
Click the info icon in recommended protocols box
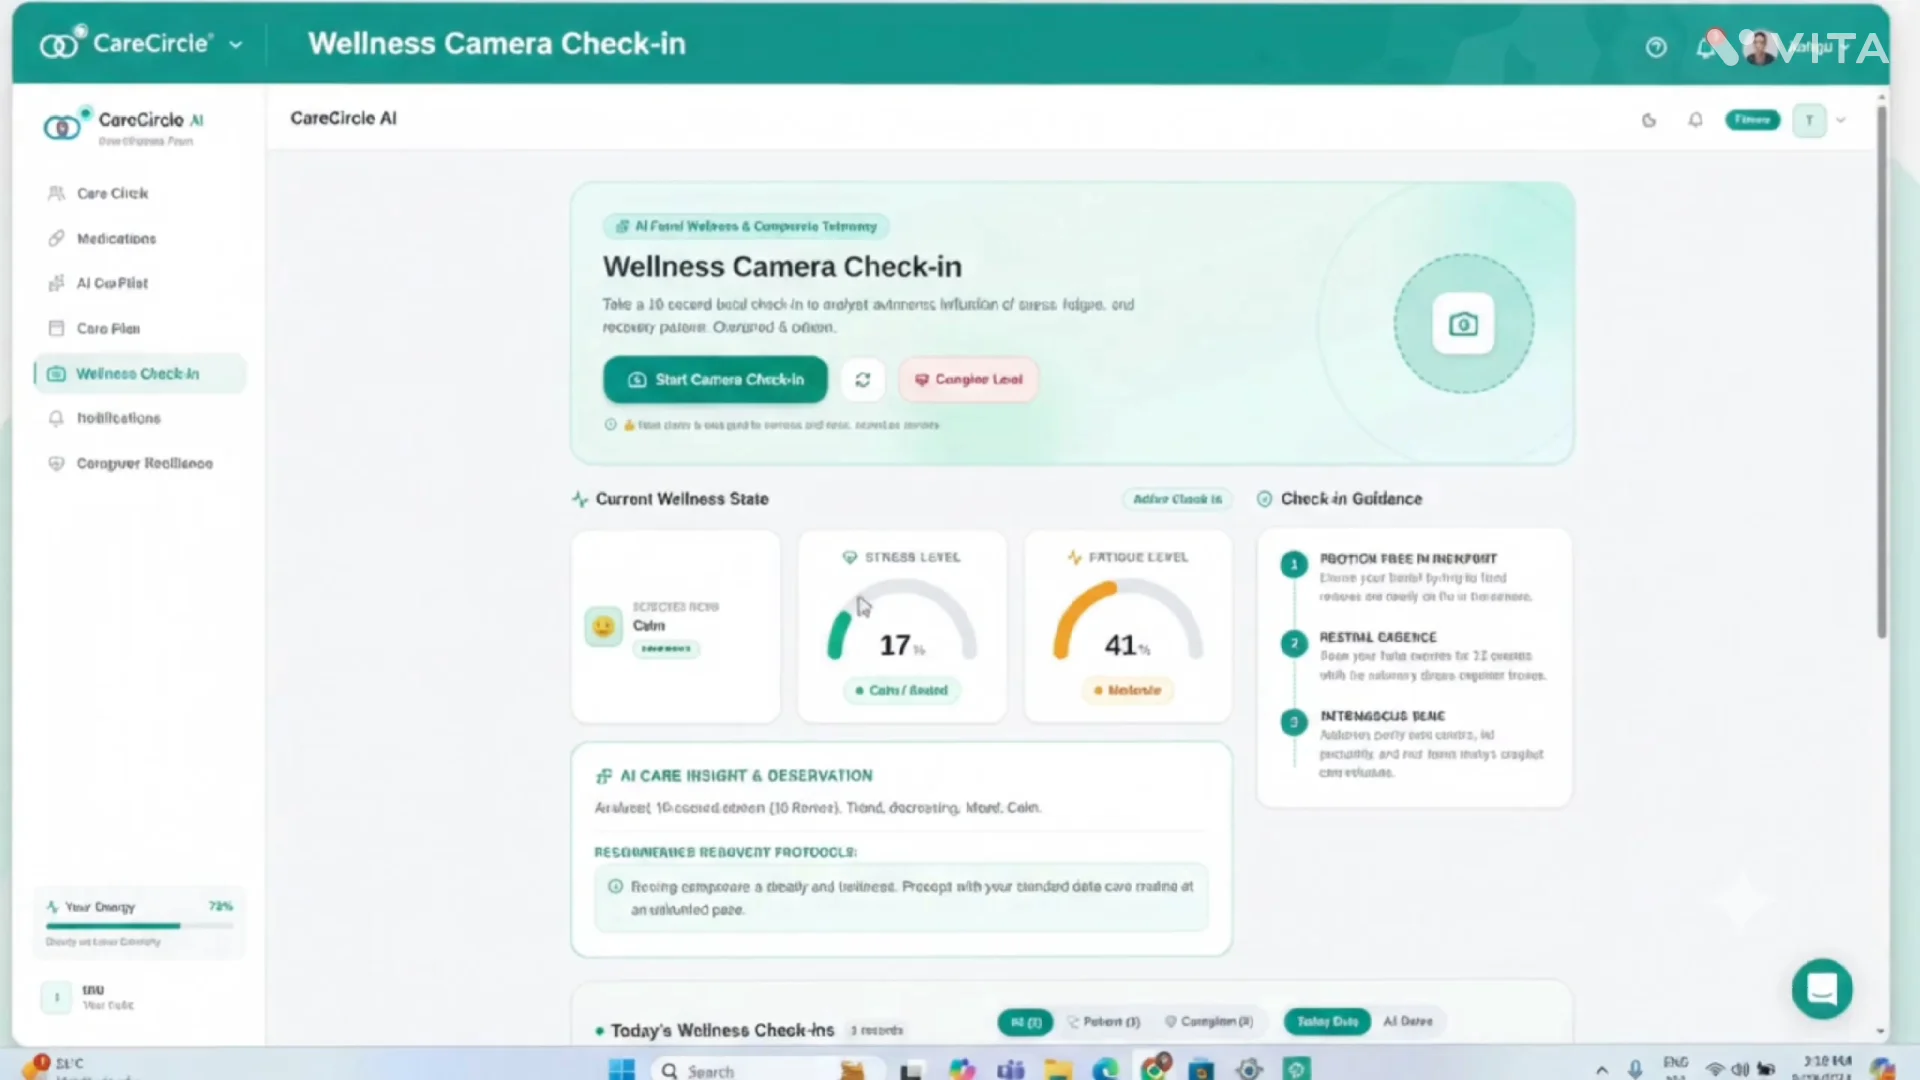click(x=616, y=887)
